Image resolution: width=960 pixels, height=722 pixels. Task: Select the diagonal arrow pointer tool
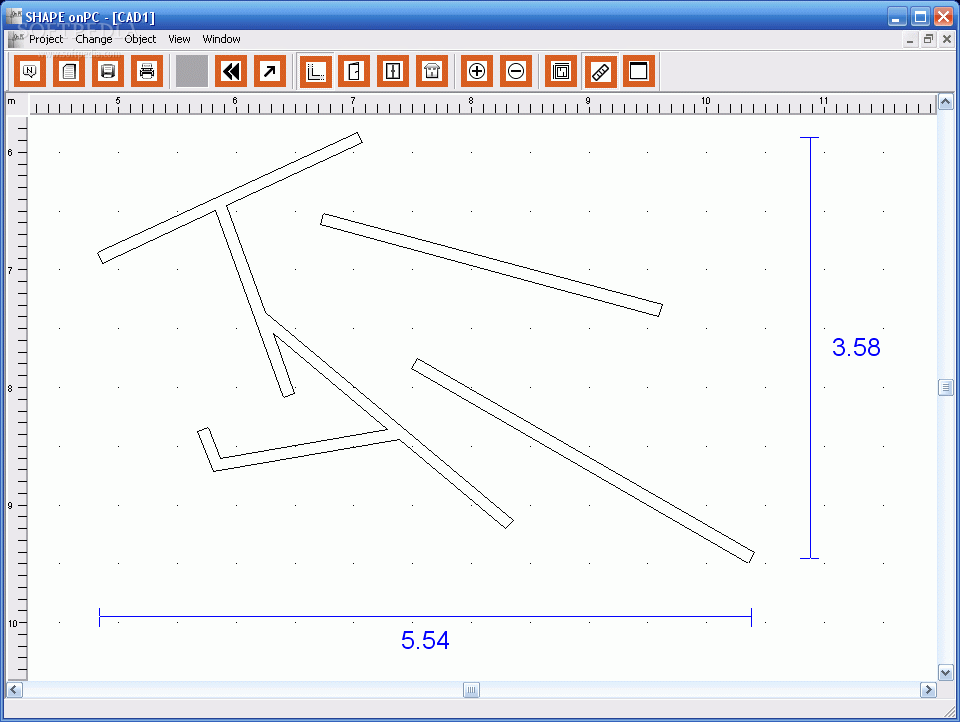pos(270,72)
